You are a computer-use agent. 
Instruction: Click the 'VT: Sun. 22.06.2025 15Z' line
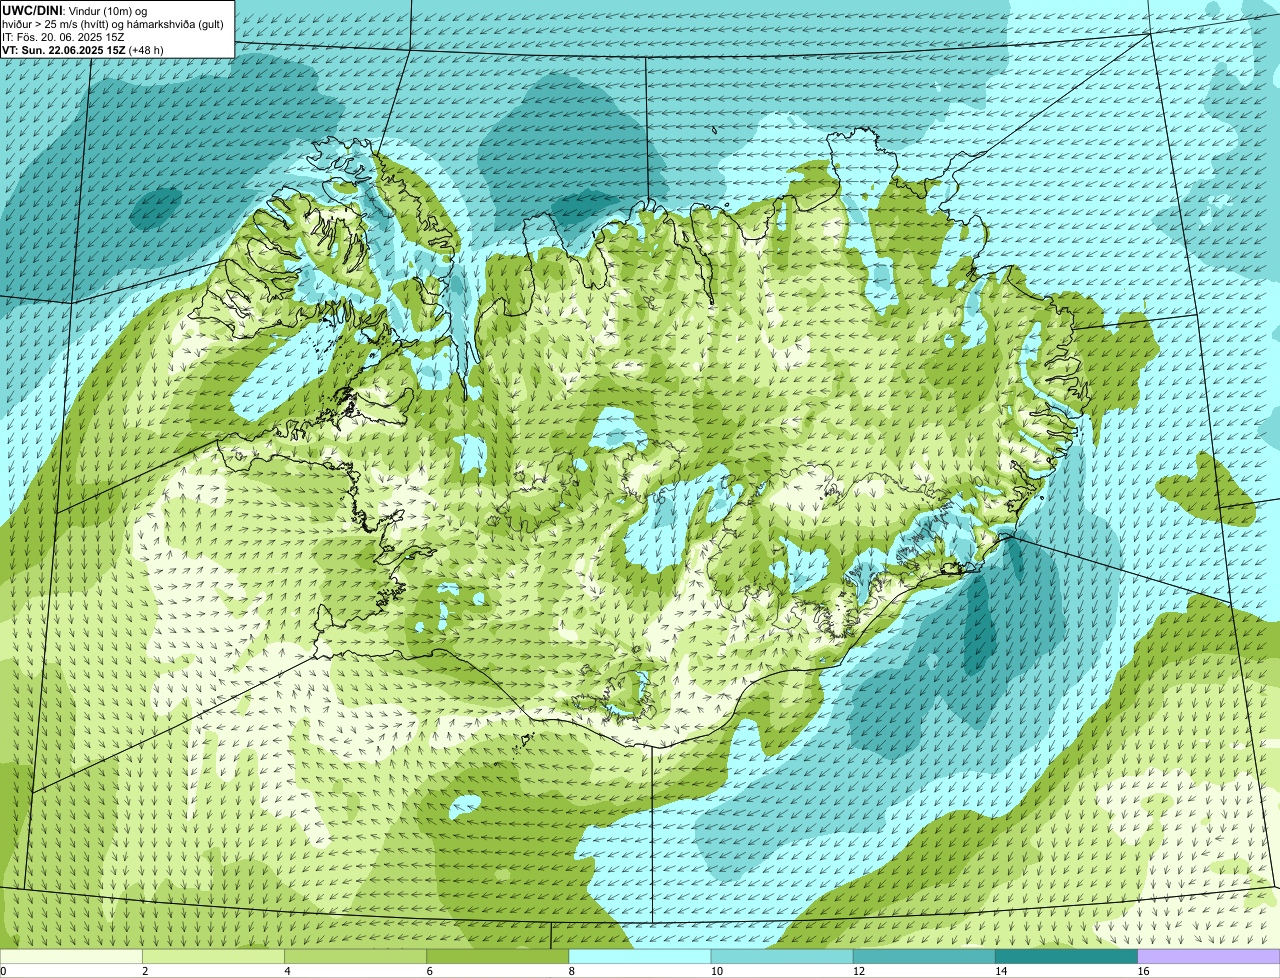[64, 50]
